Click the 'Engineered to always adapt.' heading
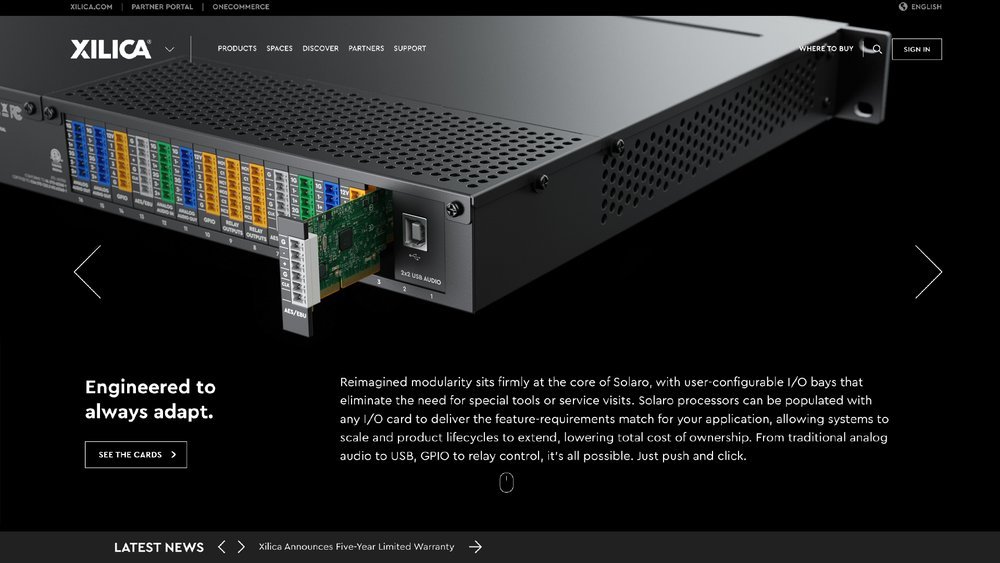Screen dimensions: 1000x563 (151, 399)
